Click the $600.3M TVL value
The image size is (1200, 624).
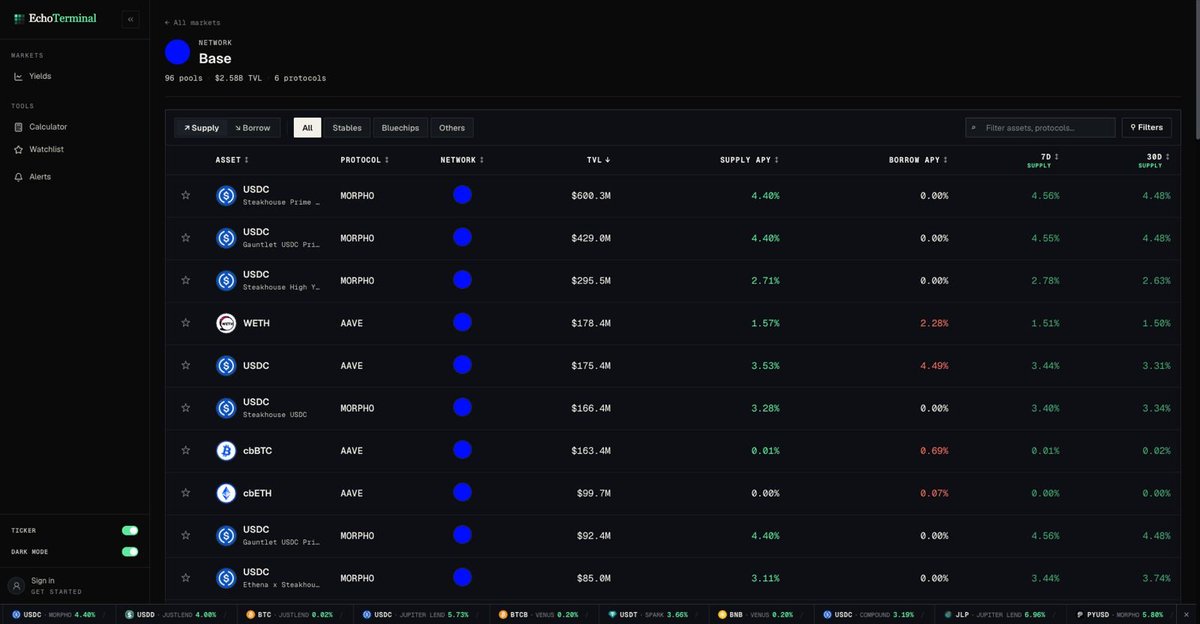point(591,196)
